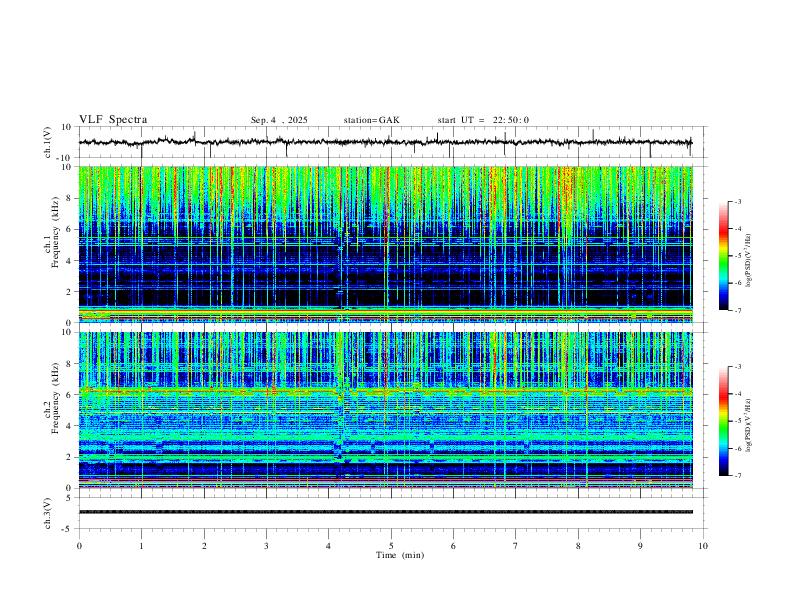Select the "Sep. 4 , 2025" date text

pyautogui.click(x=279, y=120)
